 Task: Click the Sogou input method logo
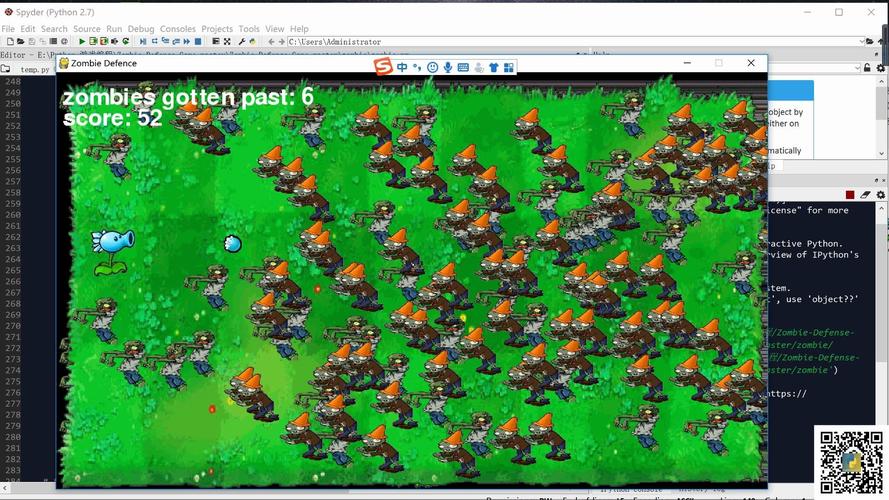tap(383, 67)
